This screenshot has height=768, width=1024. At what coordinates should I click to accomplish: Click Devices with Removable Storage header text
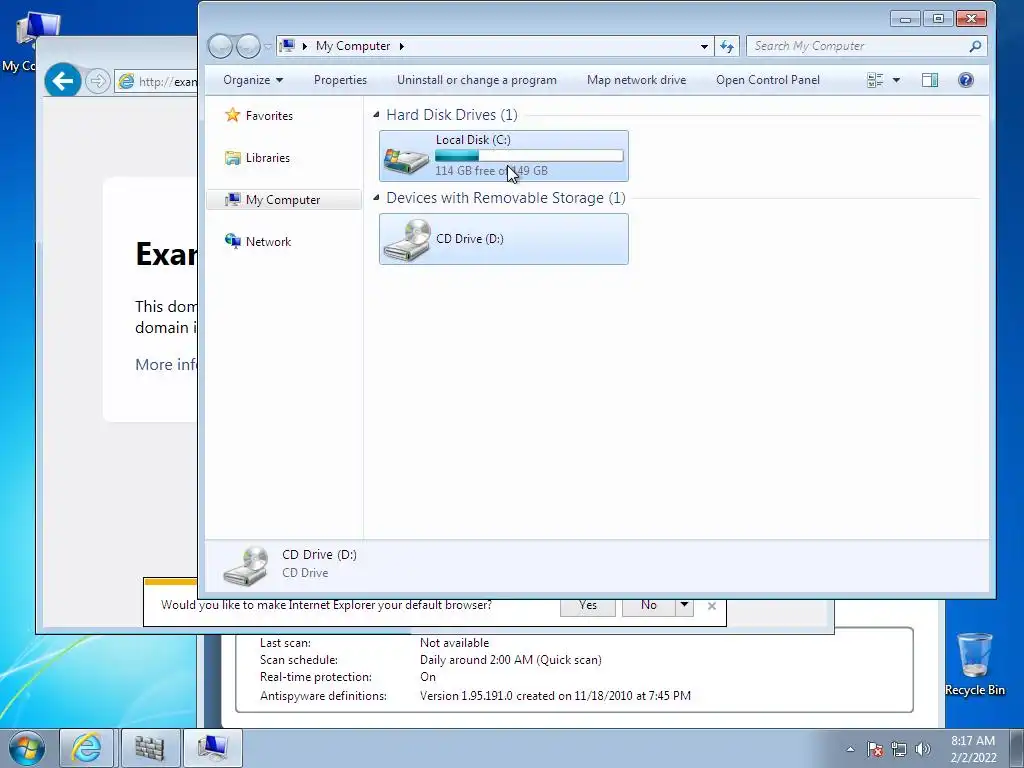pos(506,198)
